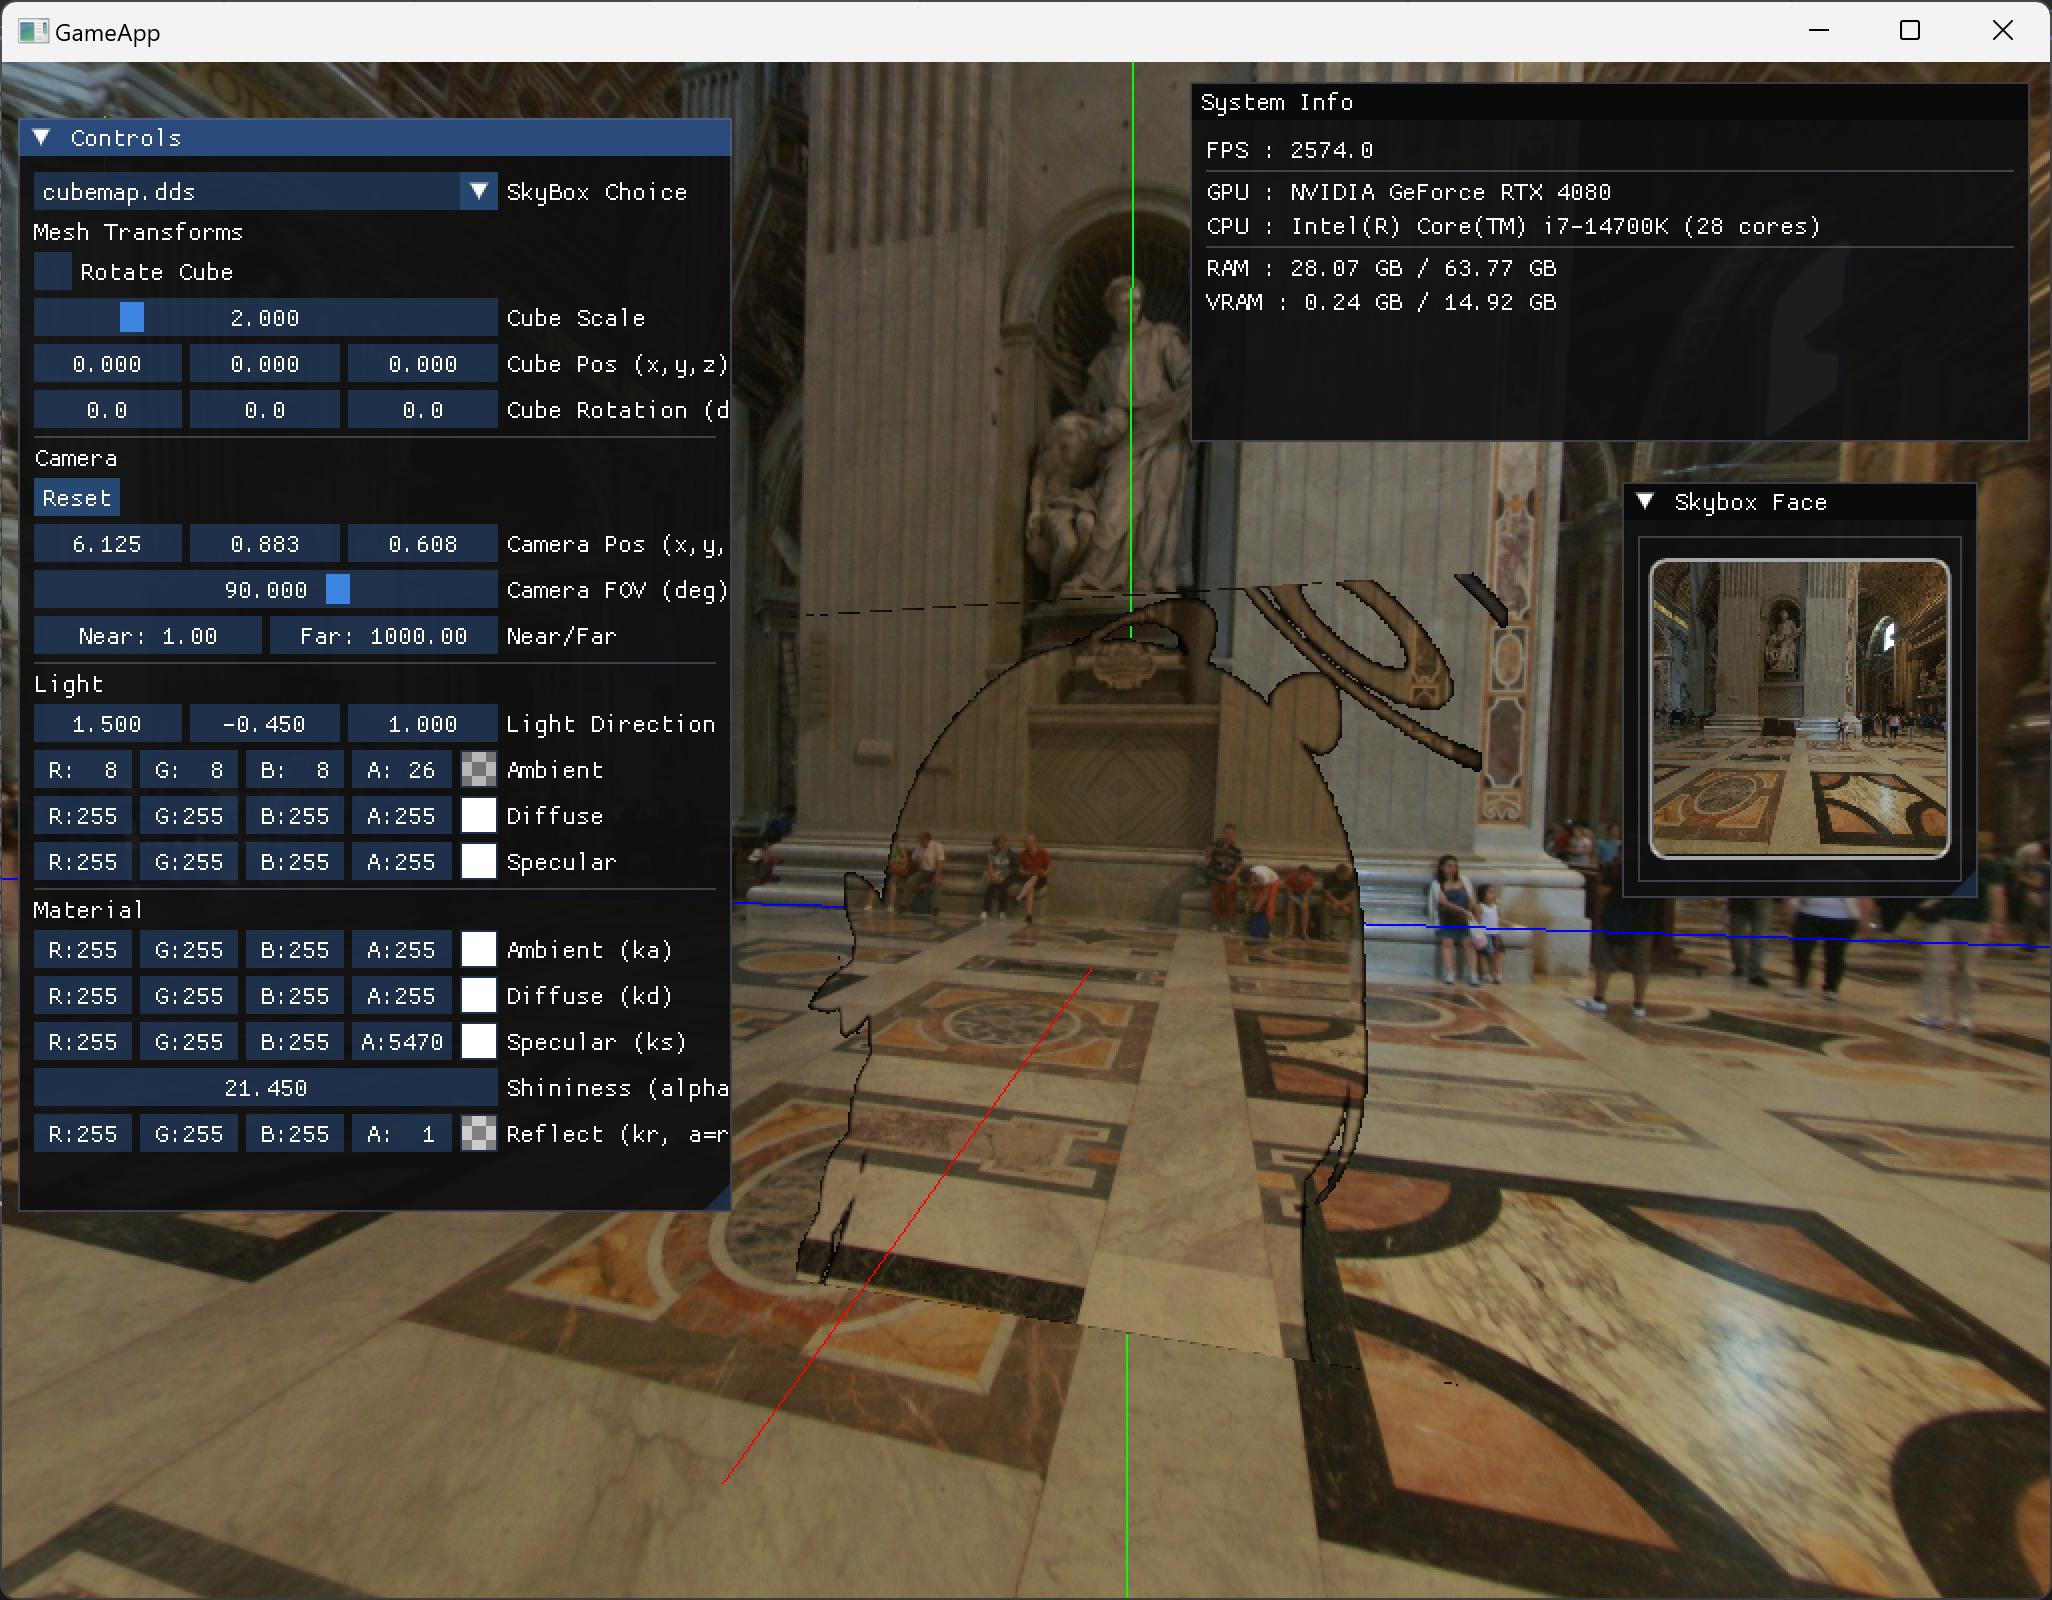The height and width of the screenshot is (1600, 2052).
Task: Enable the Rotate Cube checkbox
Action: tap(53, 272)
